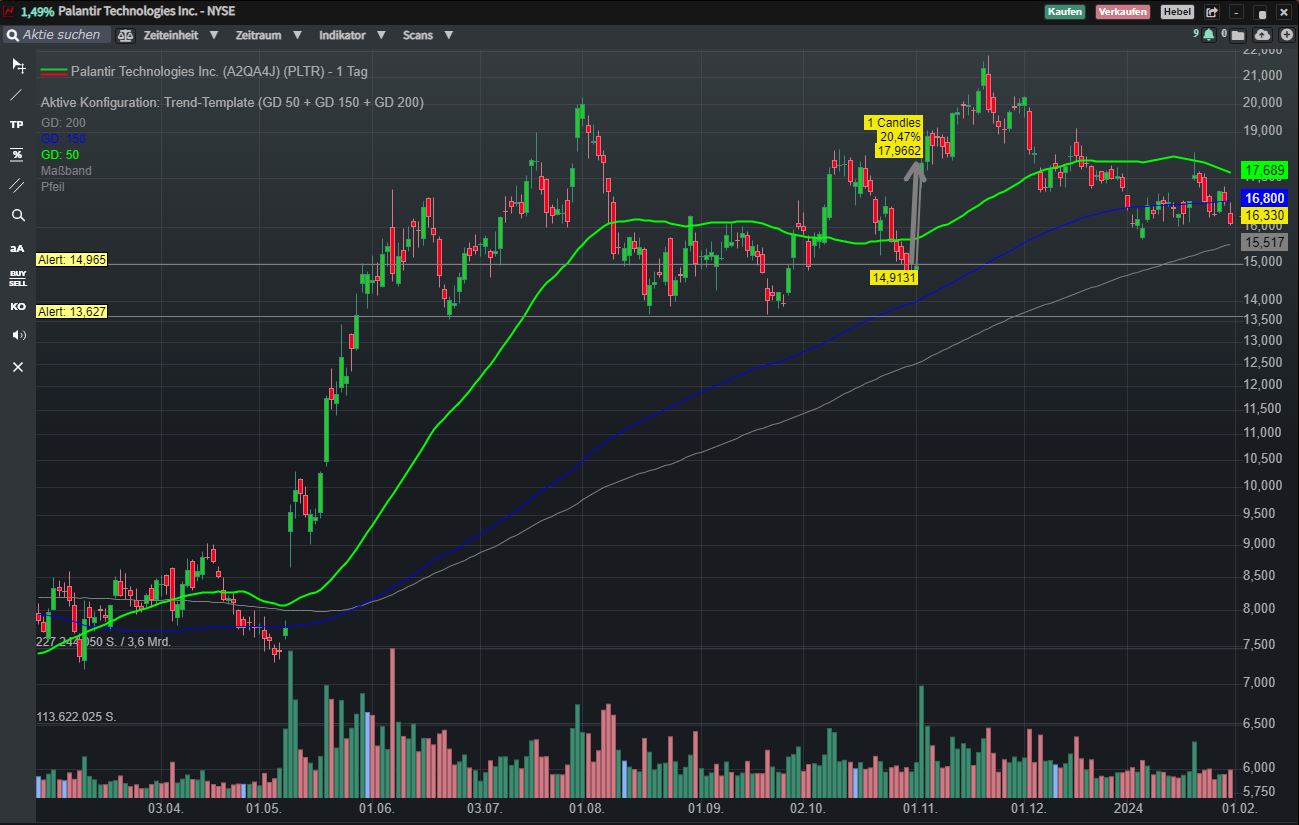Click the 01.11. date axis label

[918, 808]
